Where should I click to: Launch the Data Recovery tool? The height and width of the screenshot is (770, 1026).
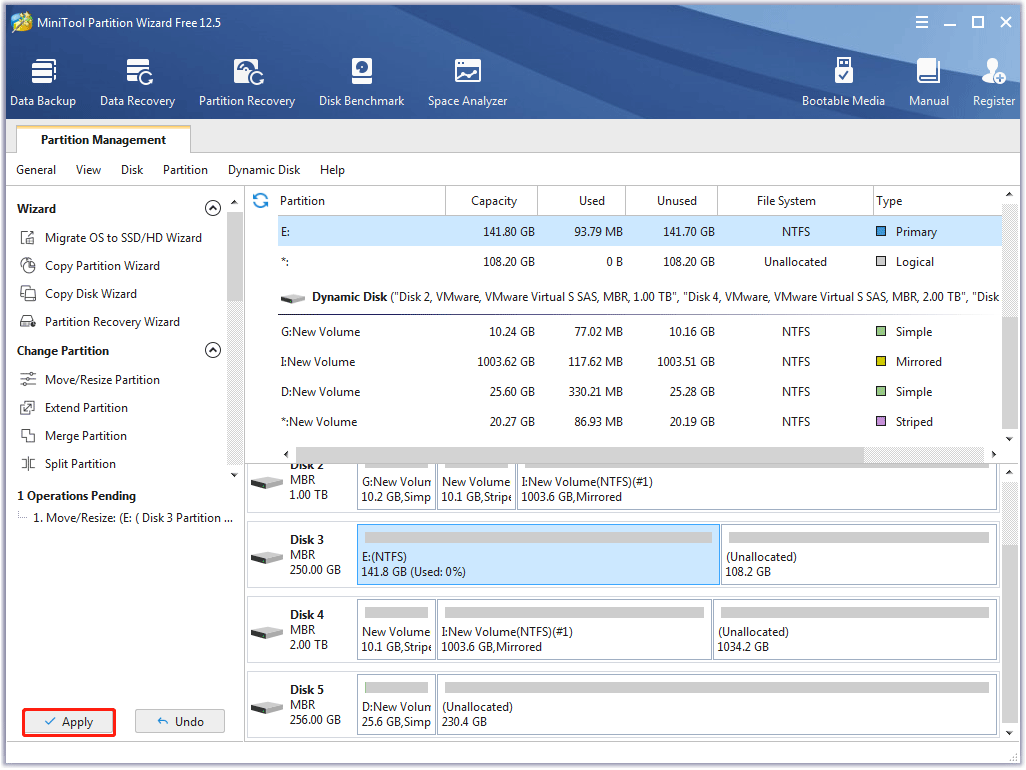[137, 82]
